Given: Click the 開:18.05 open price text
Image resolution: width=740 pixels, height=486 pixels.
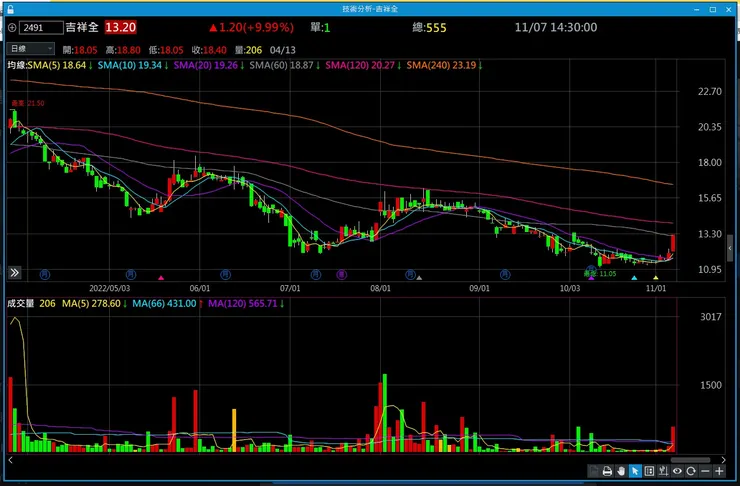Looking at the screenshot, I should (80, 50).
